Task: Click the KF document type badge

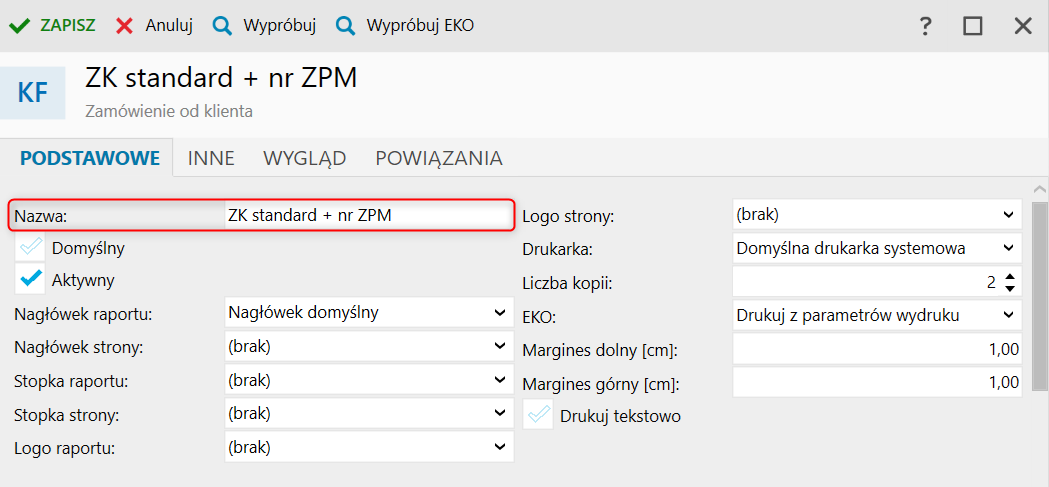Action: click(x=33, y=94)
